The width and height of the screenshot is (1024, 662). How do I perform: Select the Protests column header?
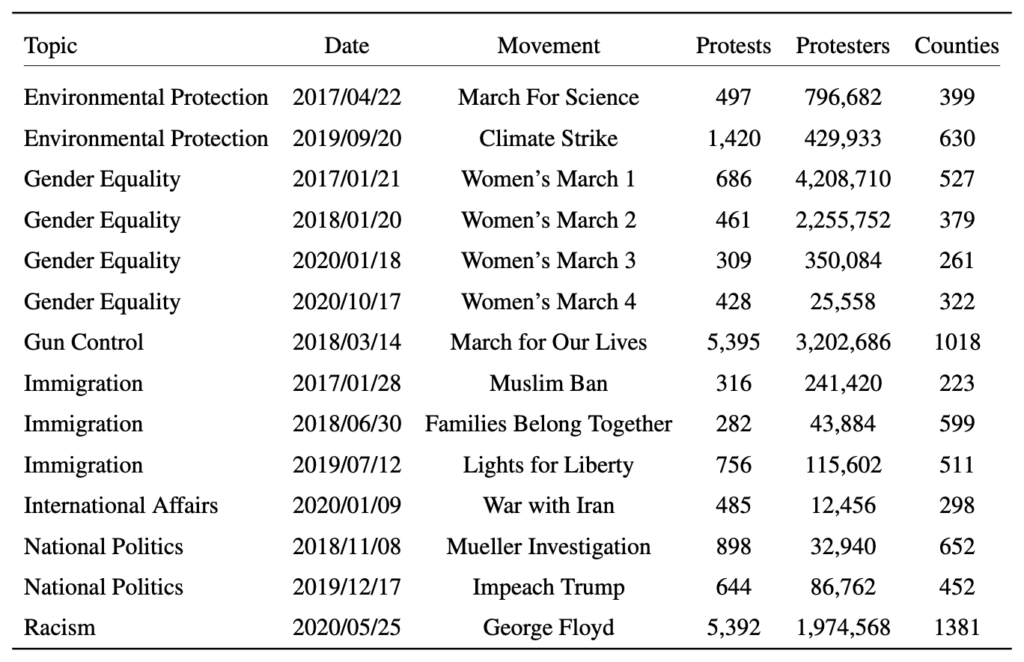(x=733, y=46)
